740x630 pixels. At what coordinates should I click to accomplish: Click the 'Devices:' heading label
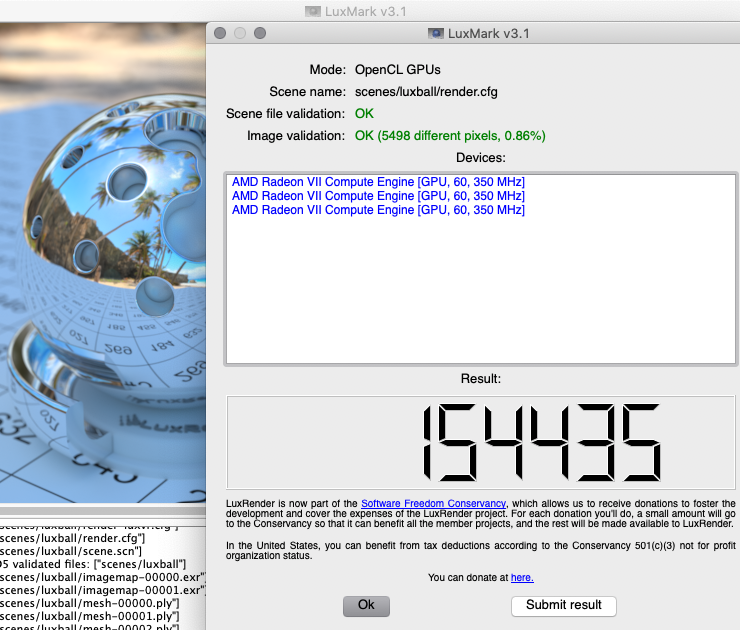coord(480,158)
